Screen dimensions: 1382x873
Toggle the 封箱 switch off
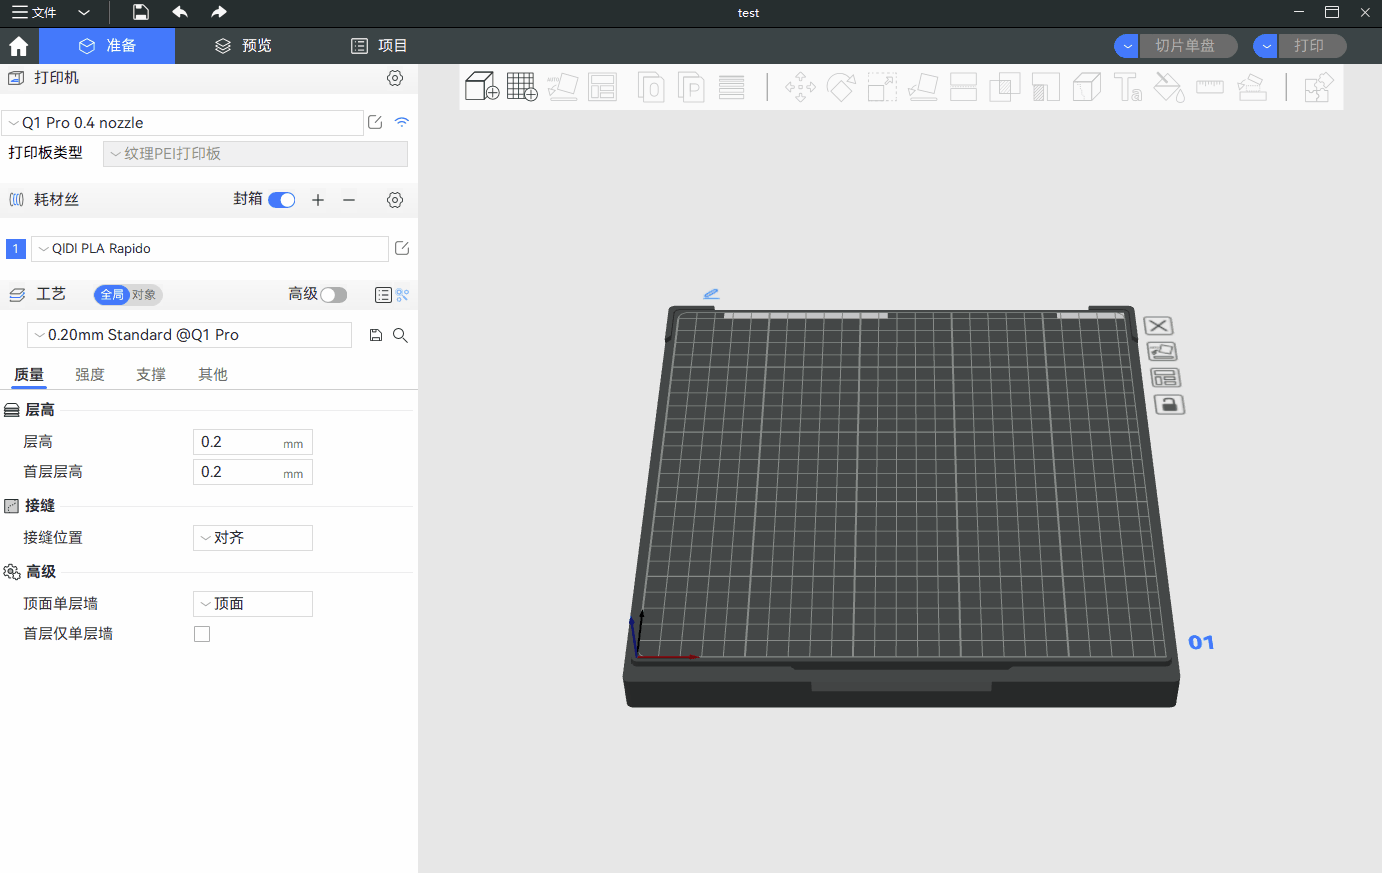[282, 200]
